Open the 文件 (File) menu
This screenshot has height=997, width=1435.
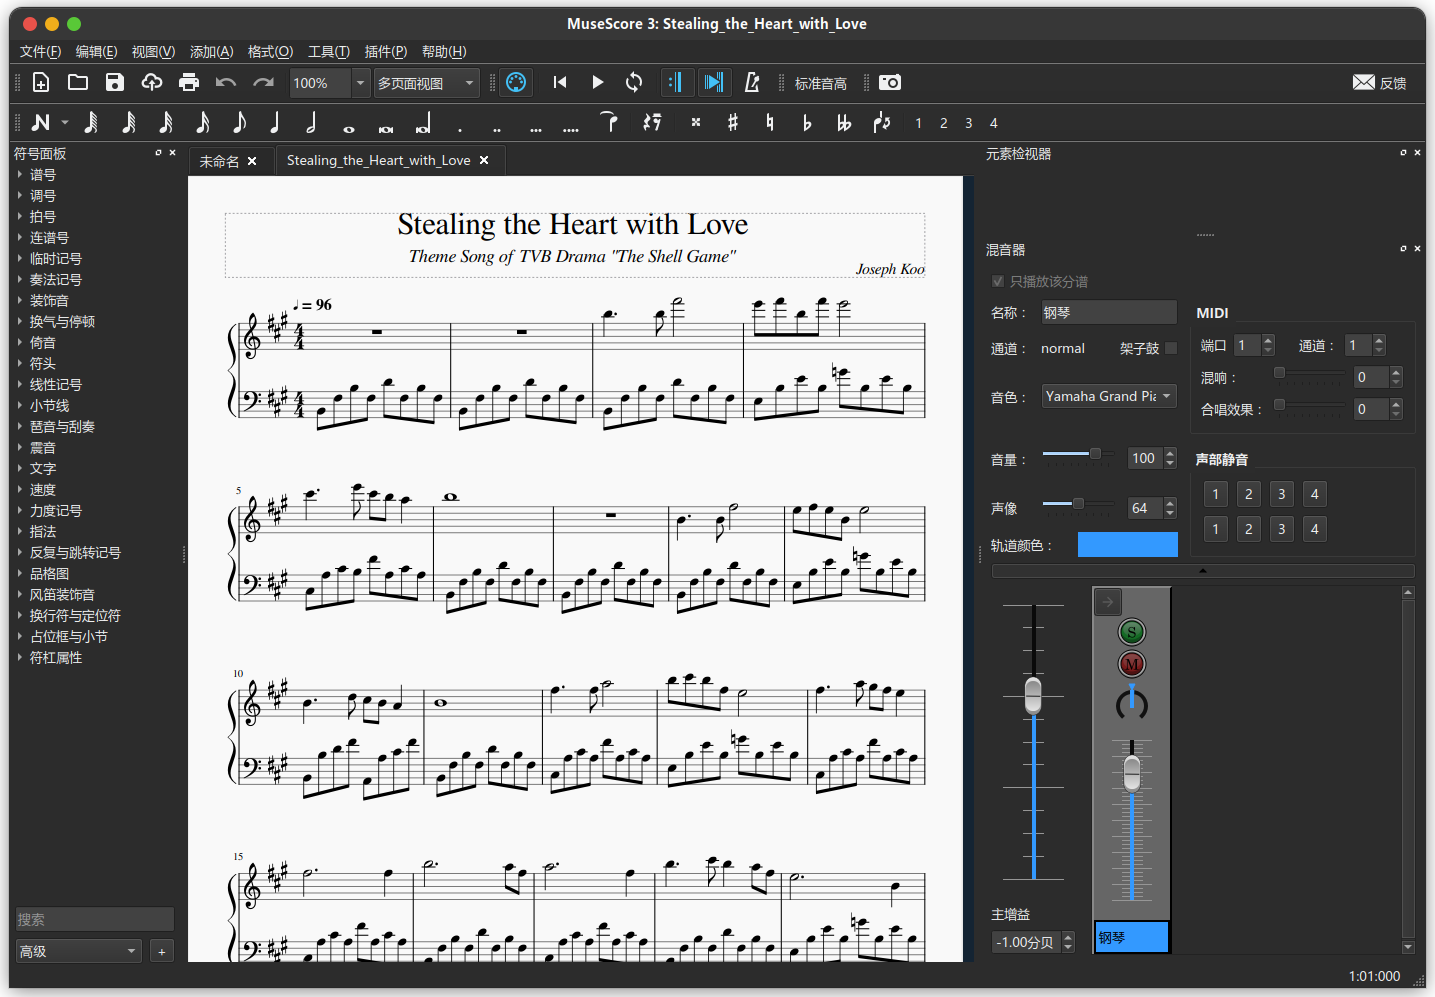point(40,52)
